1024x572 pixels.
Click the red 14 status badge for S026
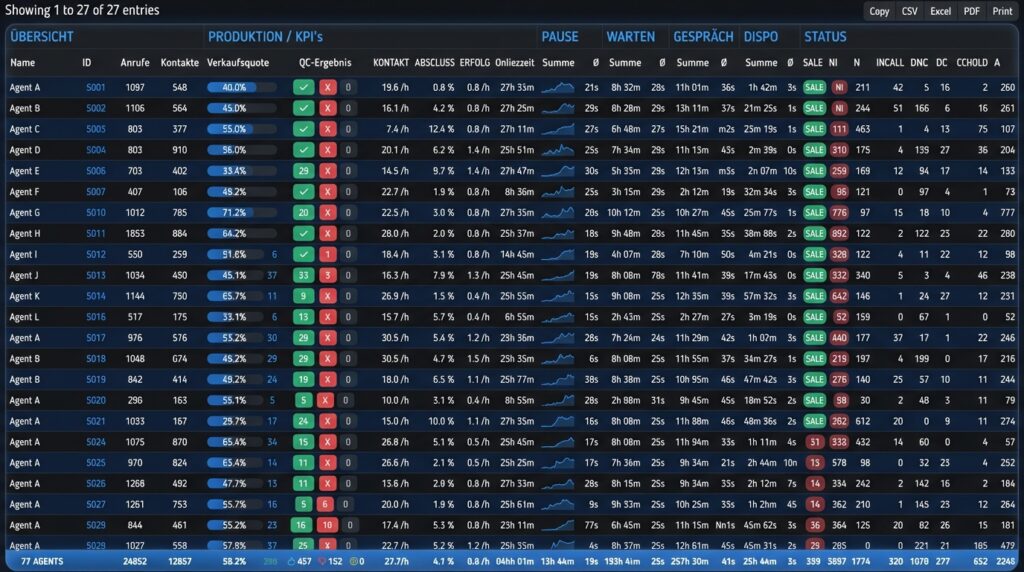(814, 483)
